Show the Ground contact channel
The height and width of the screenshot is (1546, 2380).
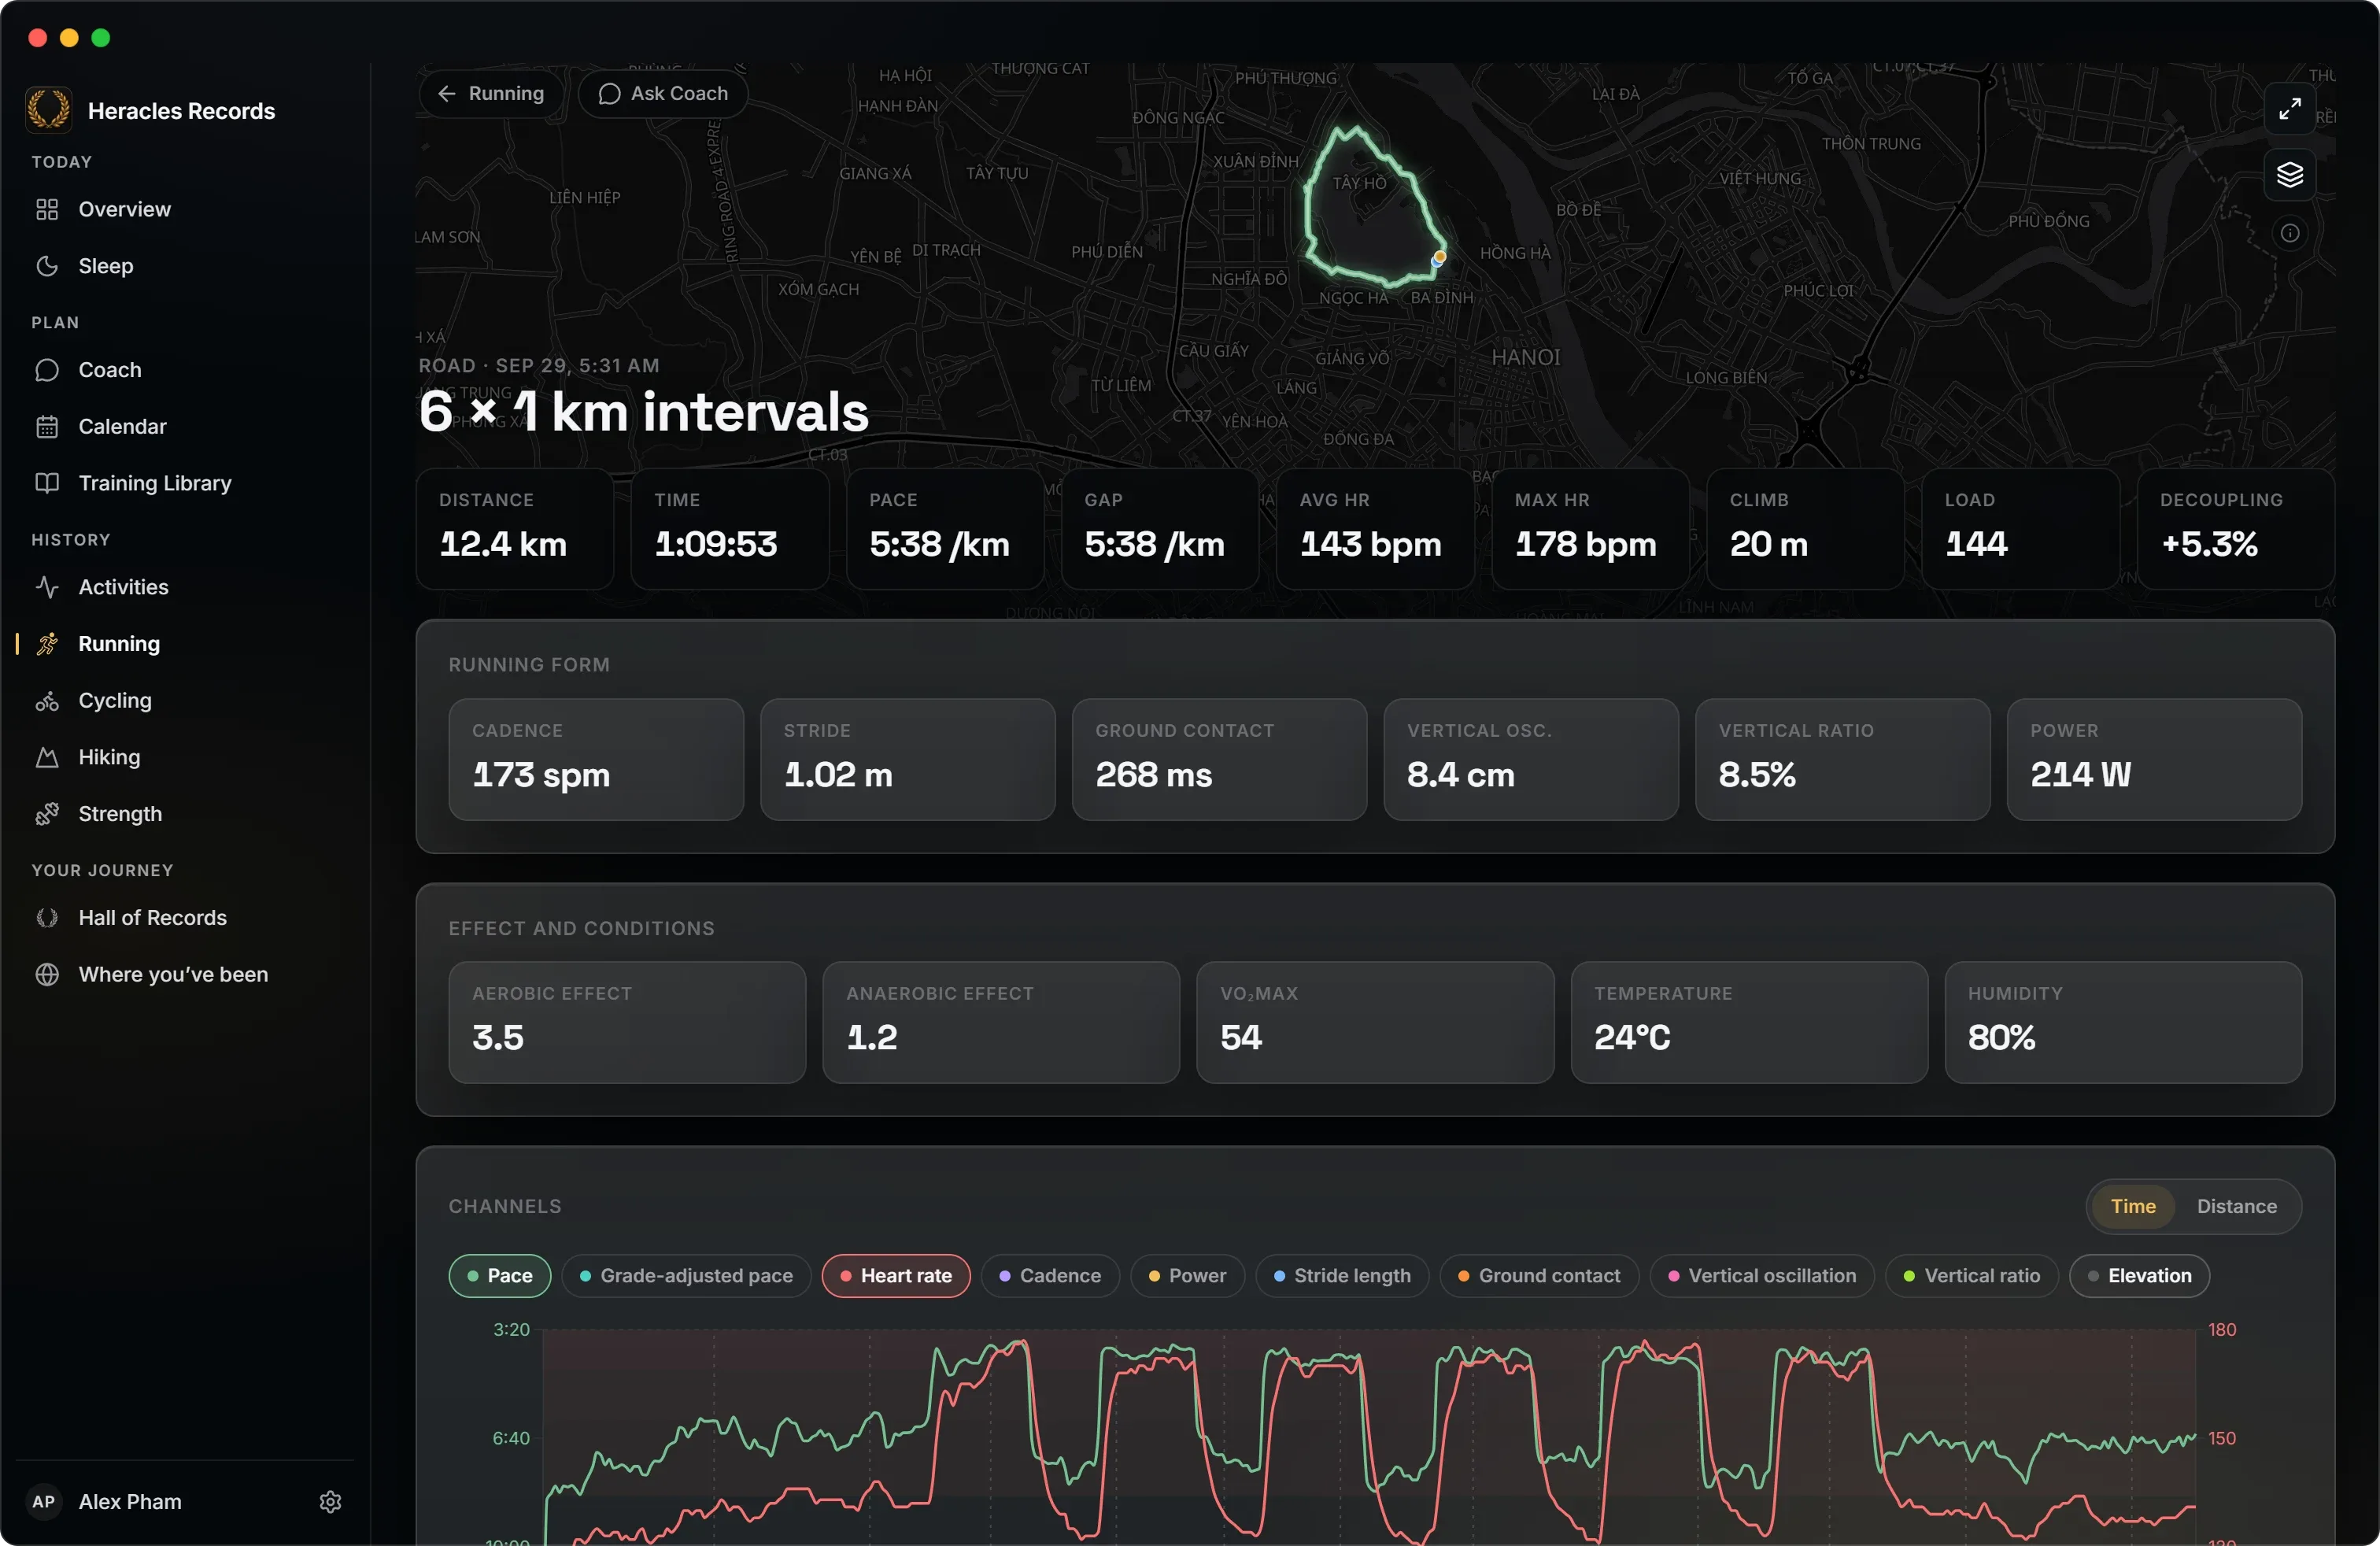tap(1539, 1276)
